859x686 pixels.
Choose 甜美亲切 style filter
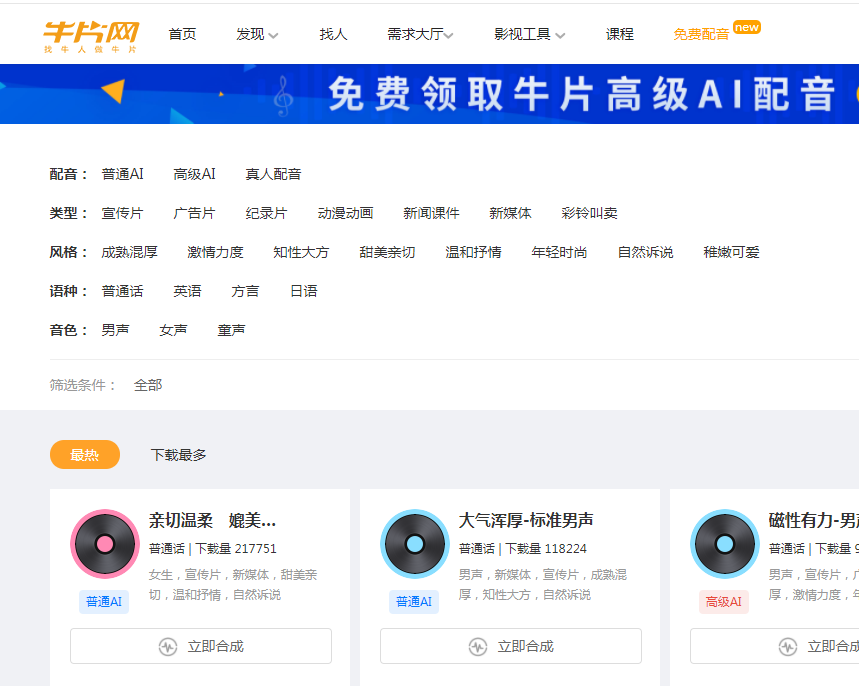click(x=387, y=252)
